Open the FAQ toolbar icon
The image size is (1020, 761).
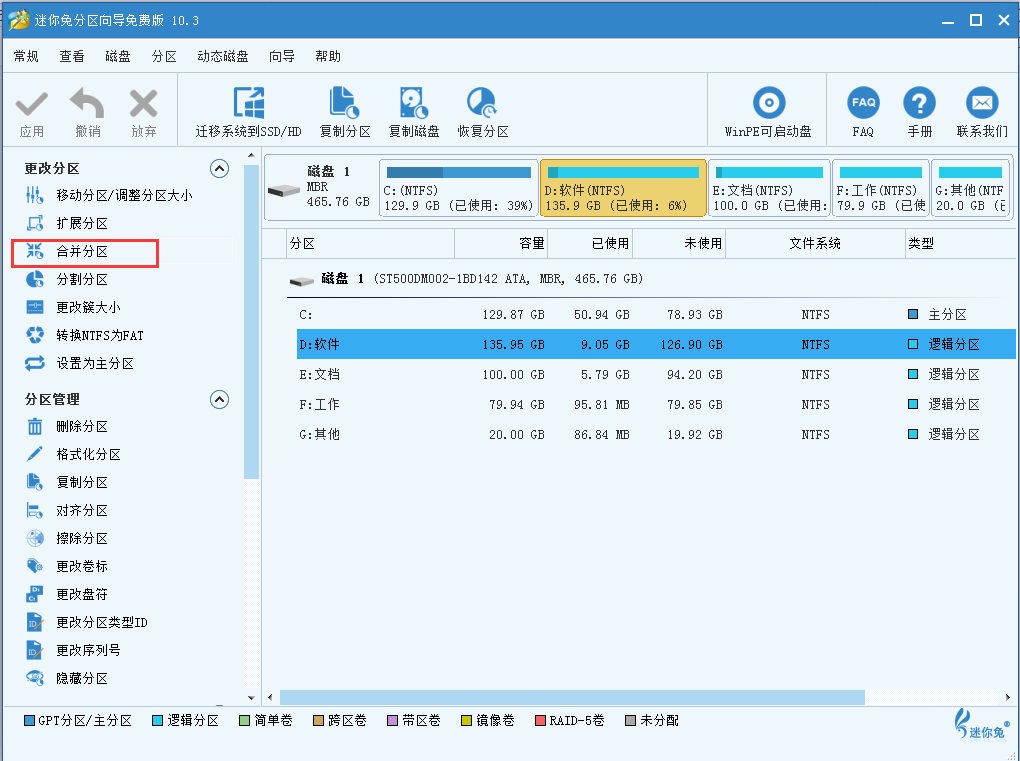click(863, 103)
